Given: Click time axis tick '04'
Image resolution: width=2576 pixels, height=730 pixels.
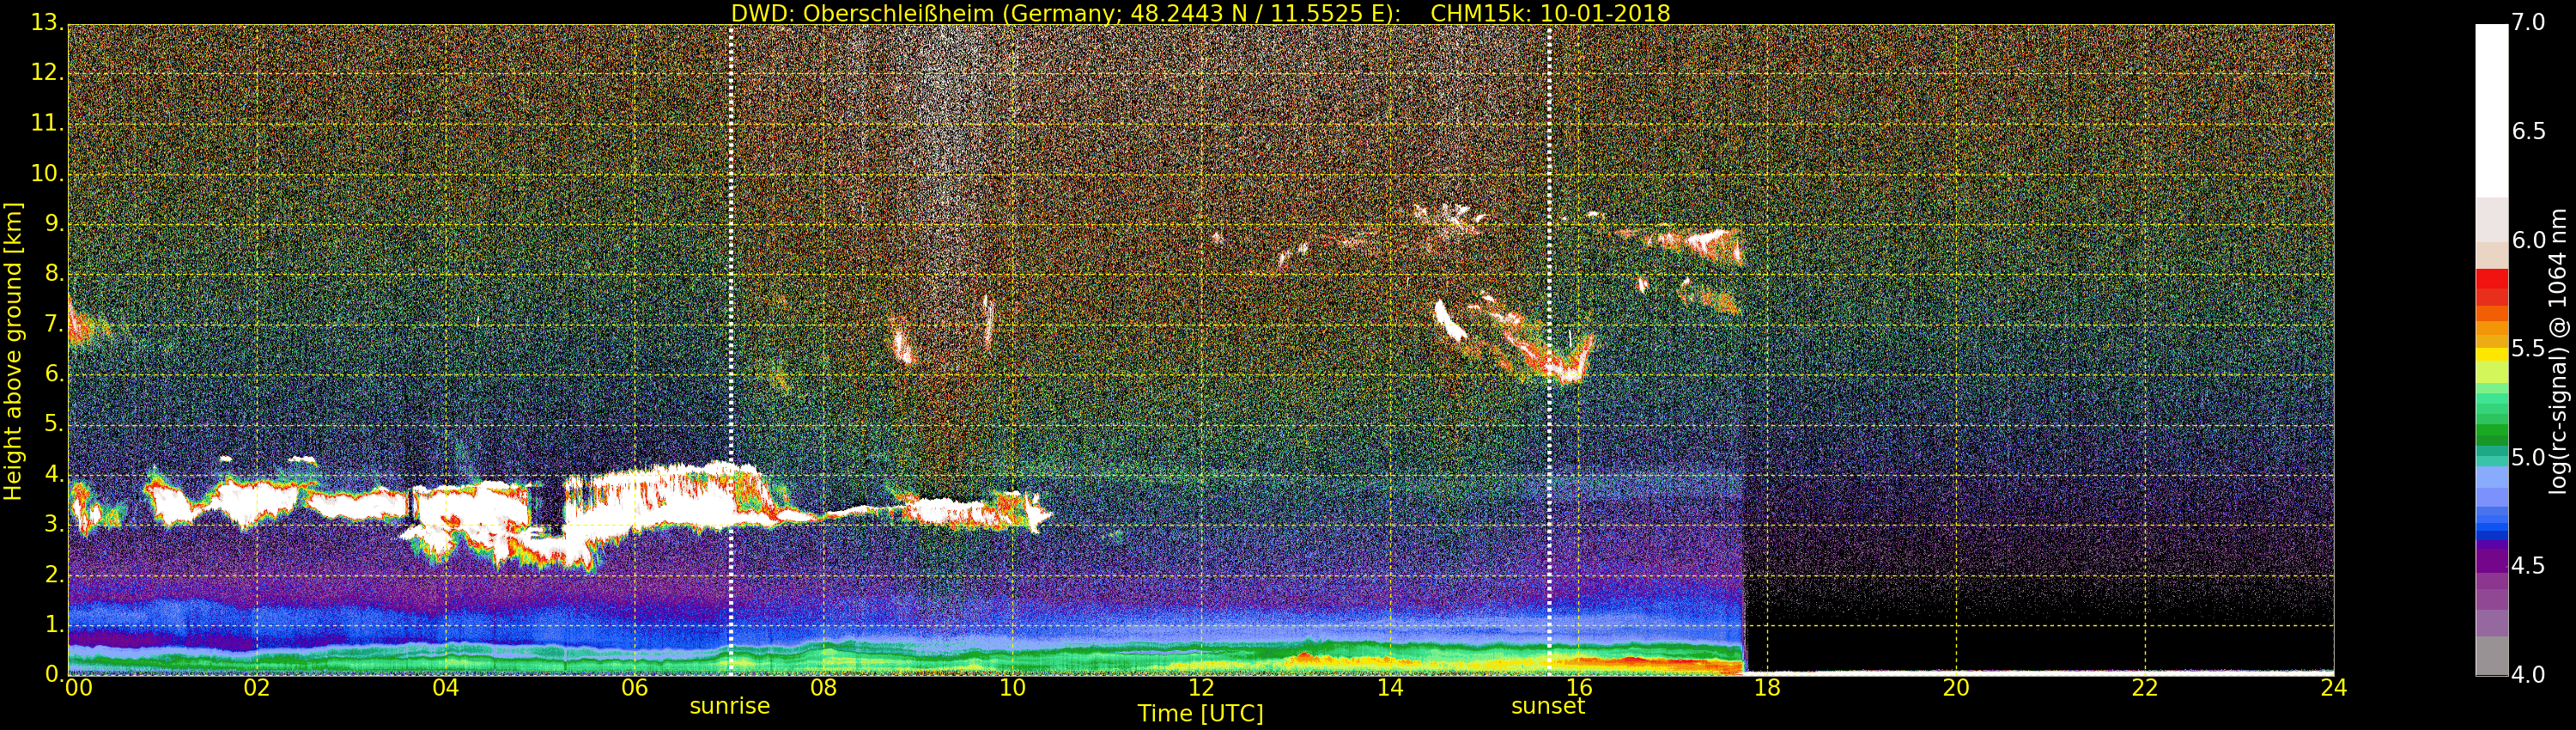Looking at the screenshot, I should coord(445,687).
